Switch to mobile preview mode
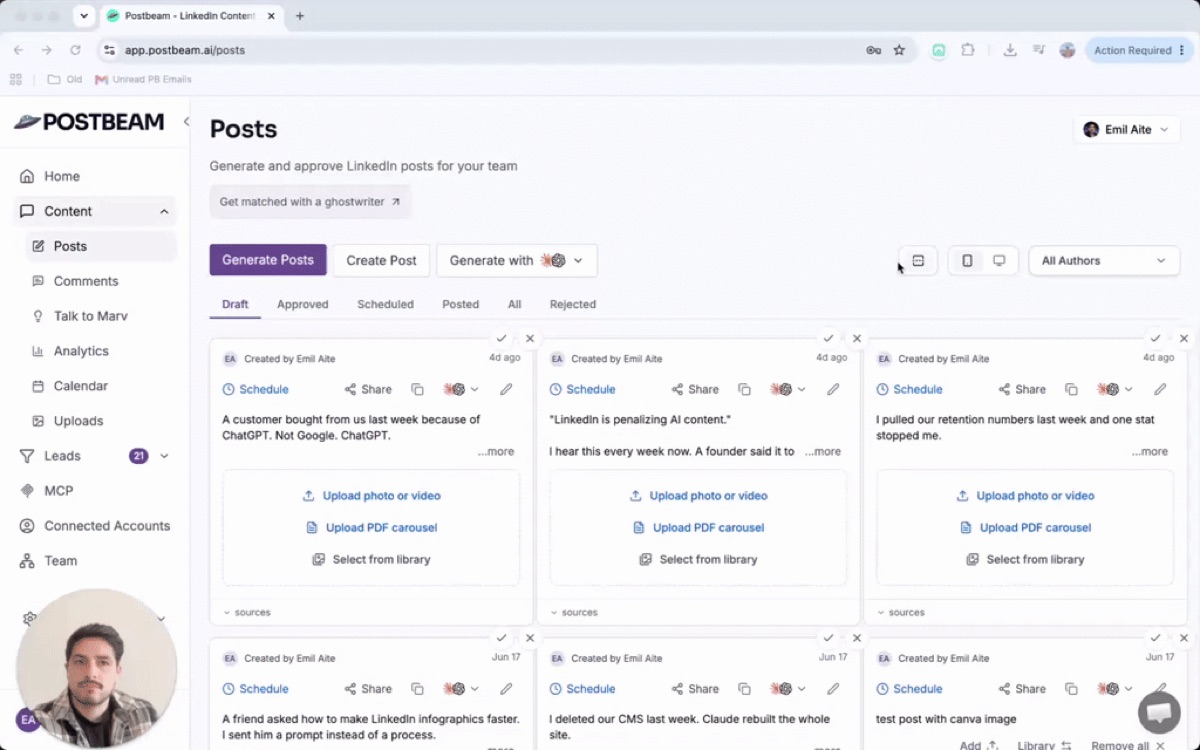This screenshot has height=750, width=1200. pyautogui.click(x=967, y=260)
